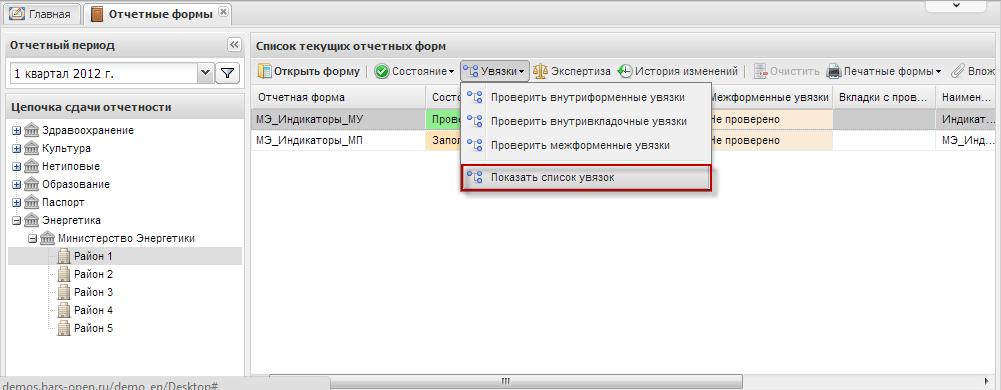
Task: Select Район 2 in the tree
Action: click(x=93, y=274)
